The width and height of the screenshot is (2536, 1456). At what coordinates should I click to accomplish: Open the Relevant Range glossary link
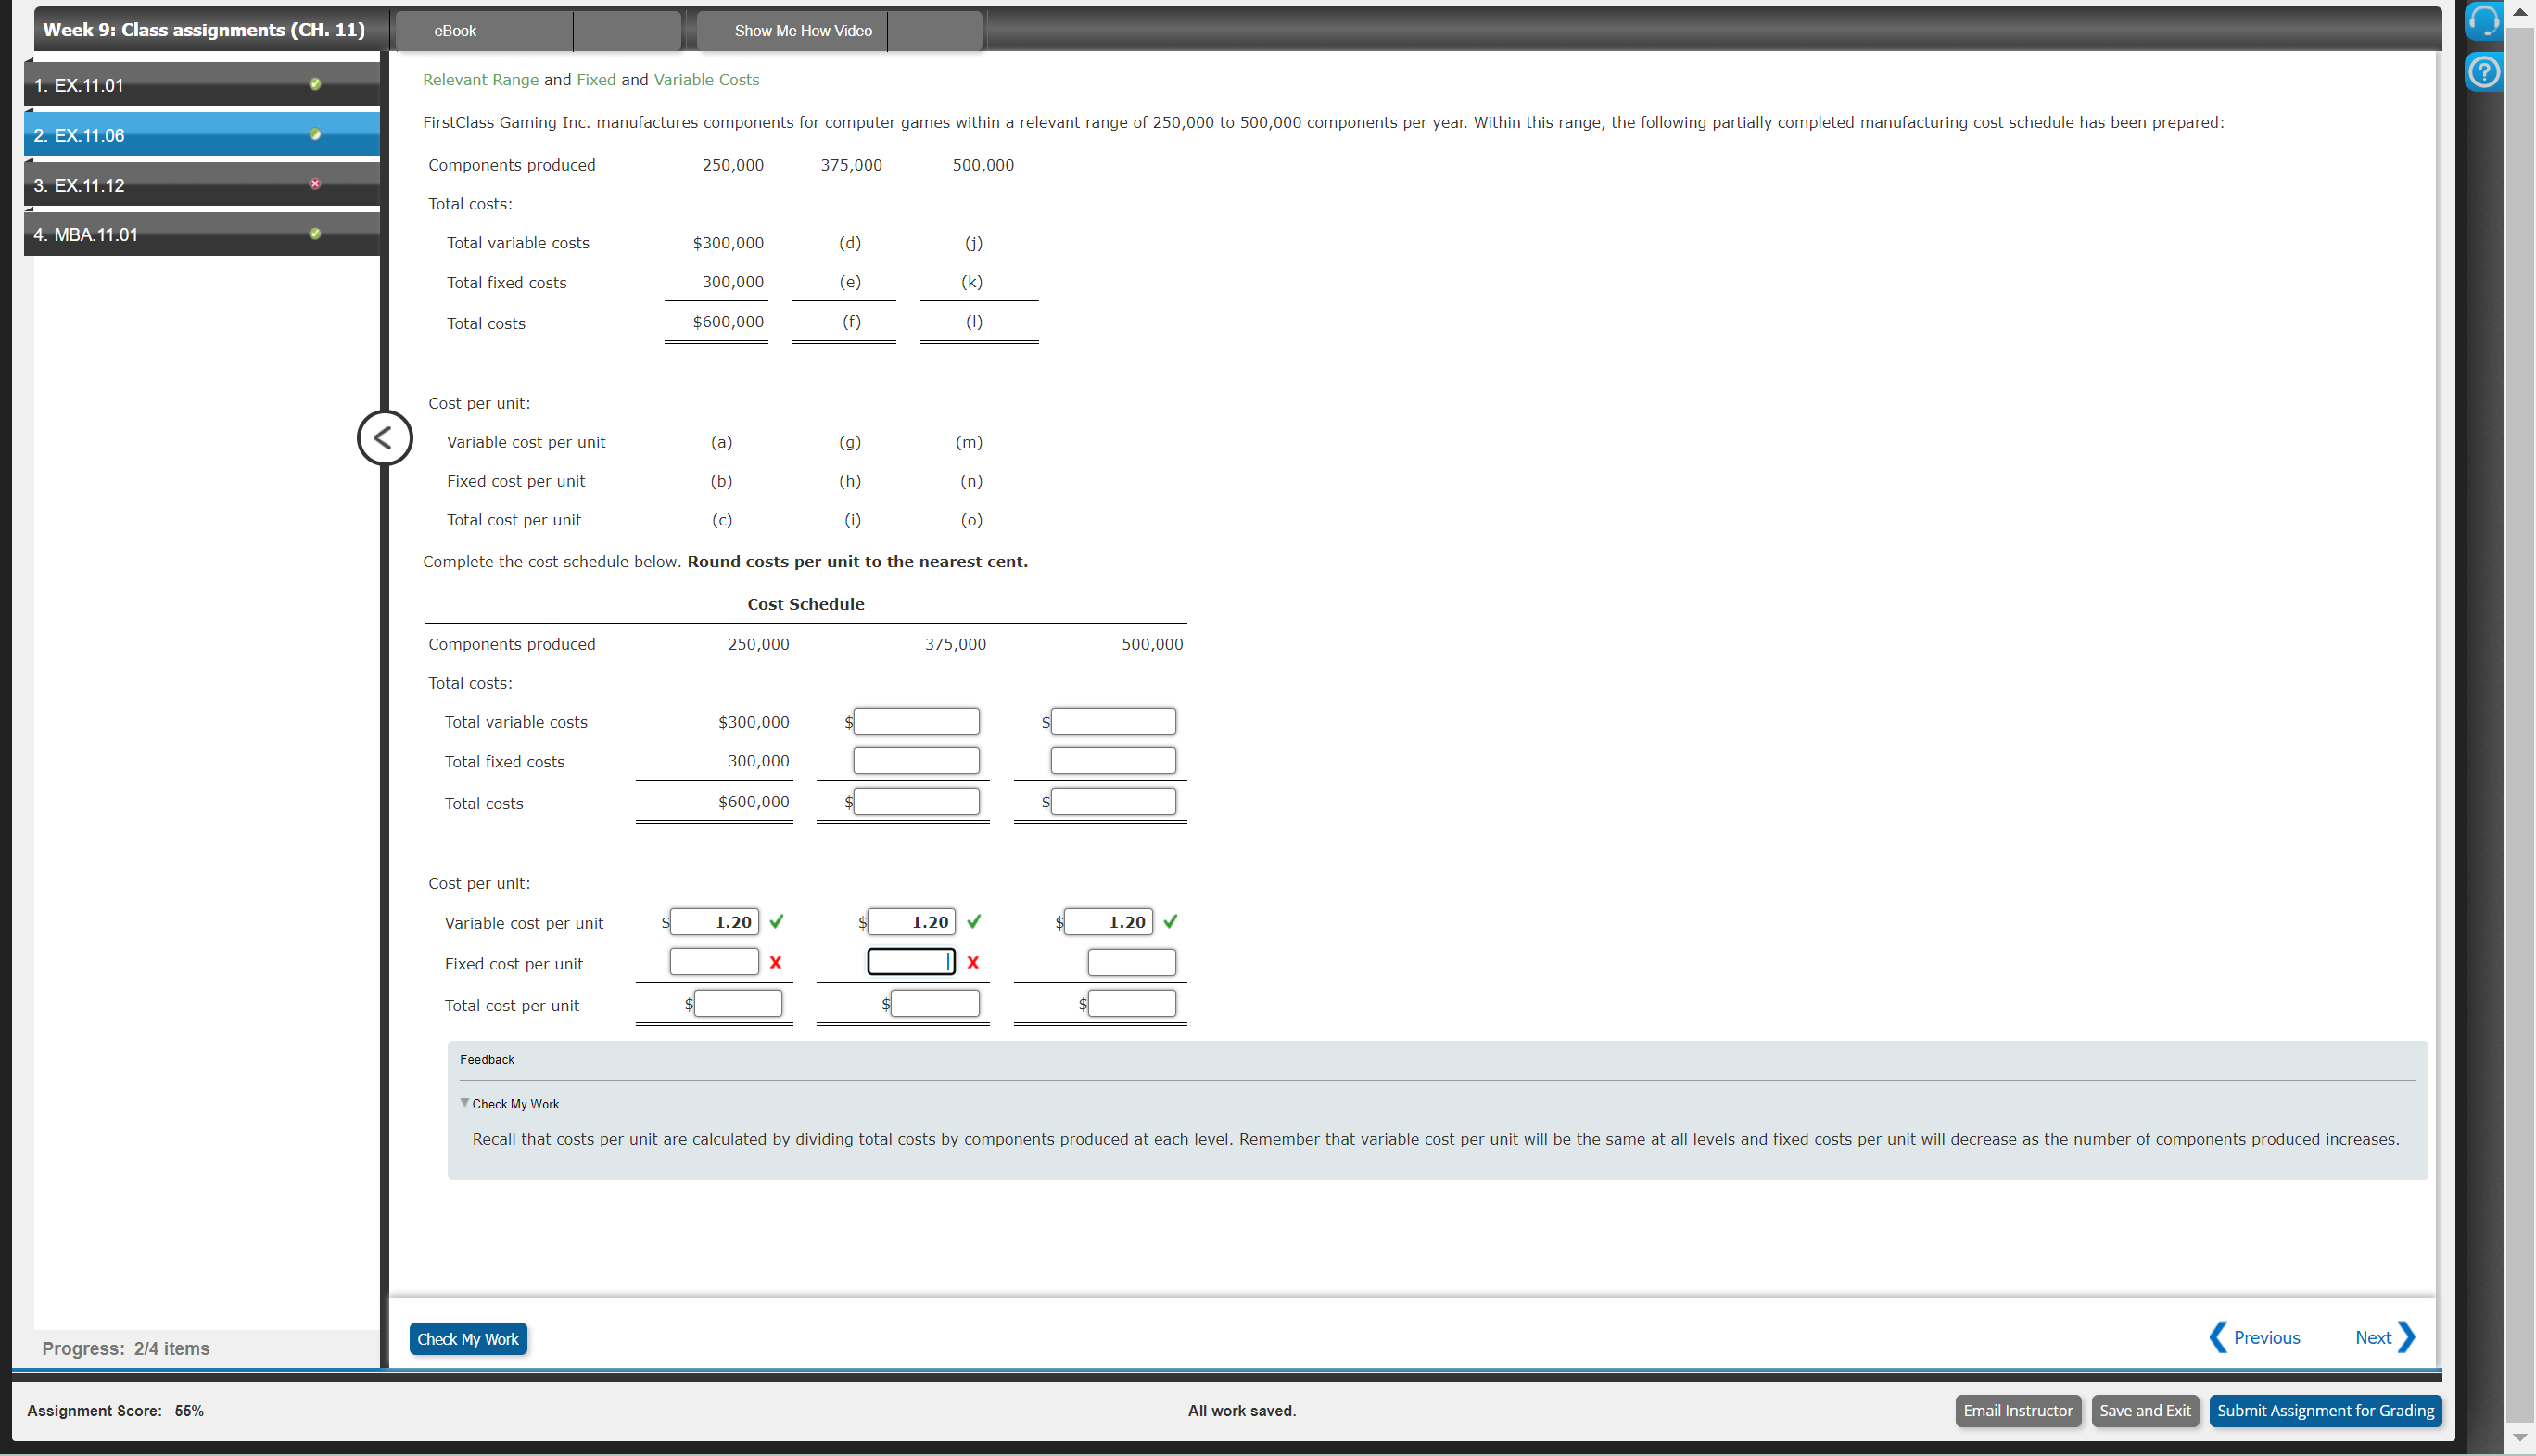pyautogui.click(x=480, y=79)
